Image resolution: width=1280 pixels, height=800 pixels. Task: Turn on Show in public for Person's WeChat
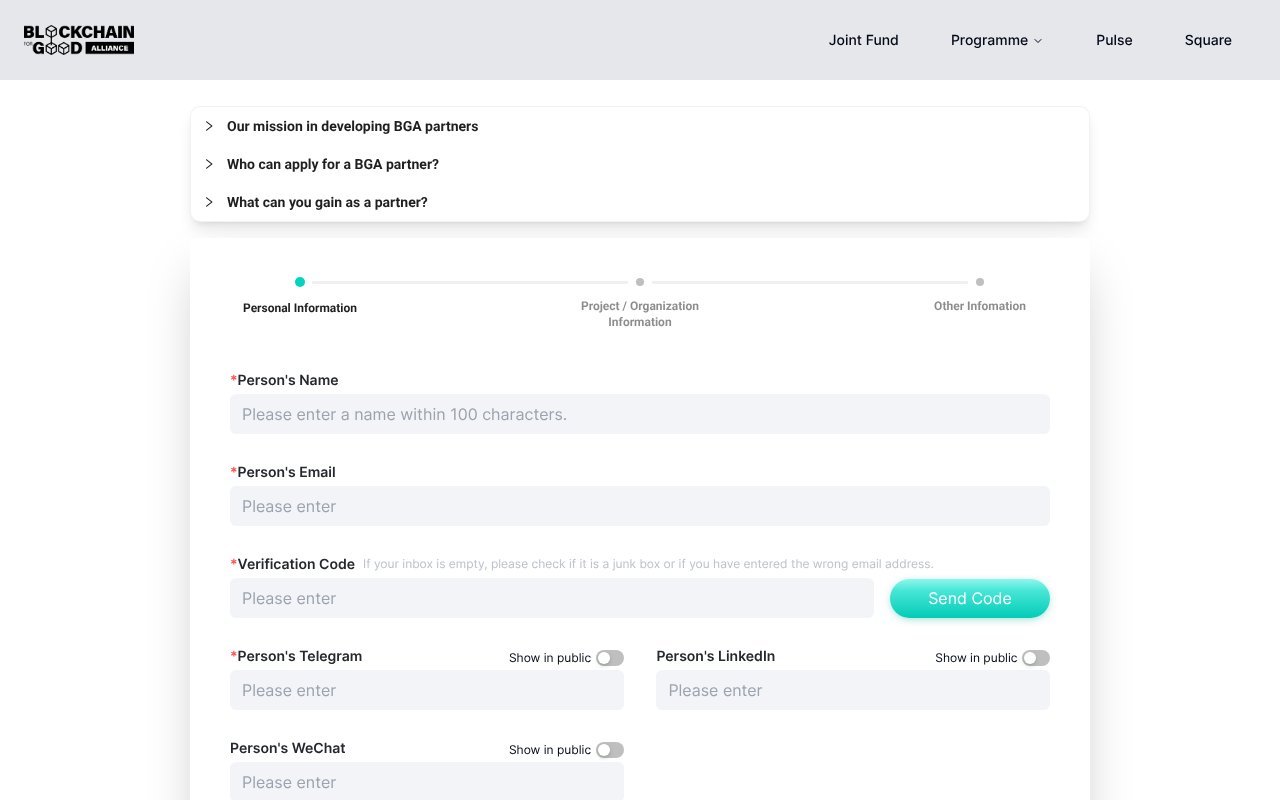(x=609, y=750)
